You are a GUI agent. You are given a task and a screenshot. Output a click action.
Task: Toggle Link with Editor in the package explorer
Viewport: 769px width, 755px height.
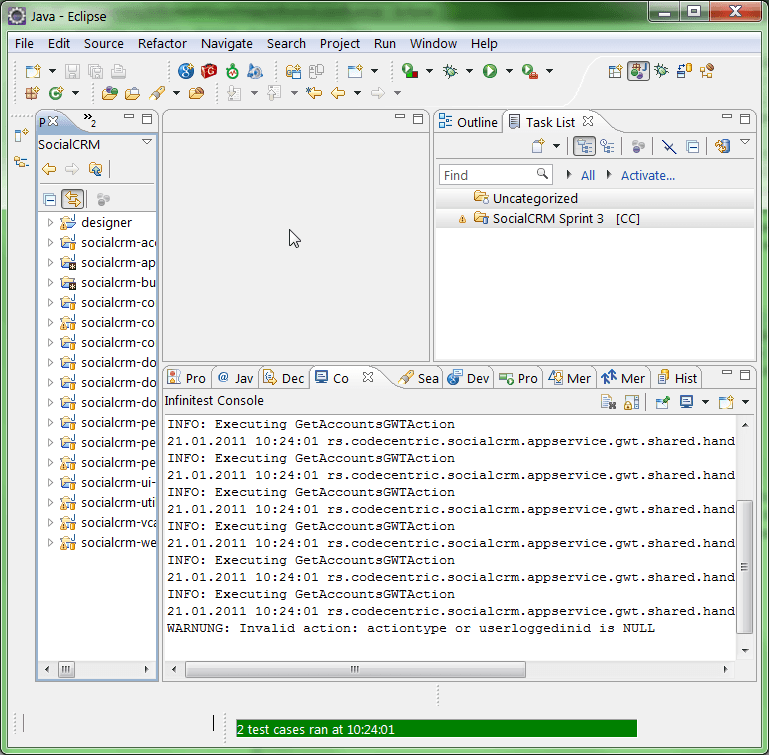pyautogui.click(x=72, y=199)
